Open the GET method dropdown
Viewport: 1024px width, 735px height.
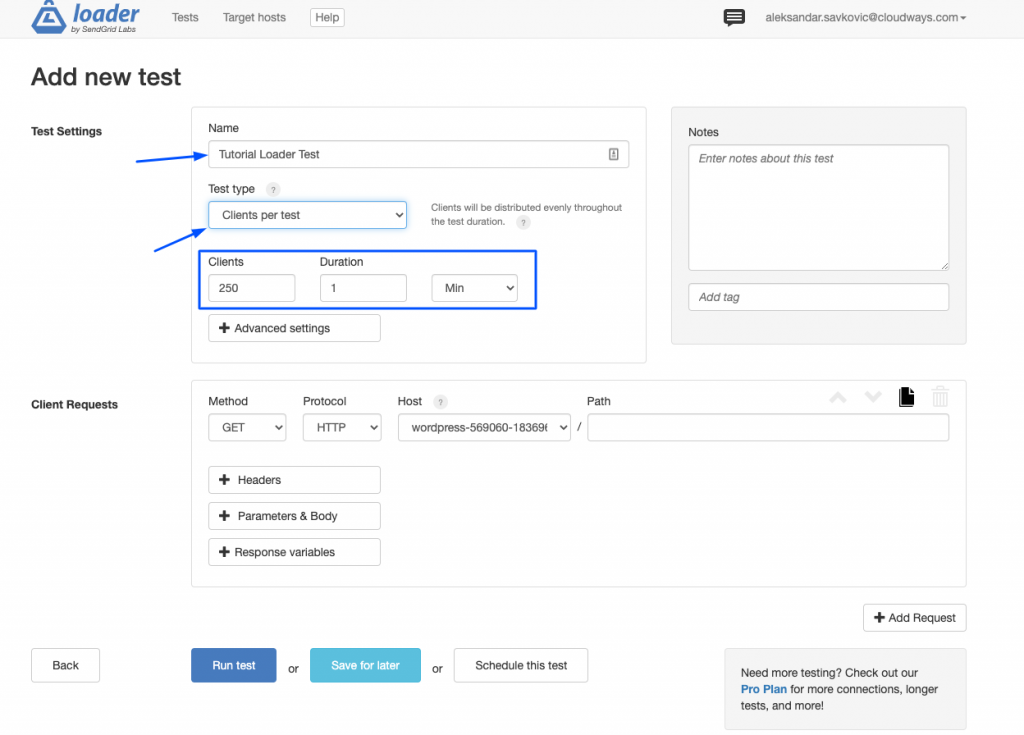click(x=247, y=428)
